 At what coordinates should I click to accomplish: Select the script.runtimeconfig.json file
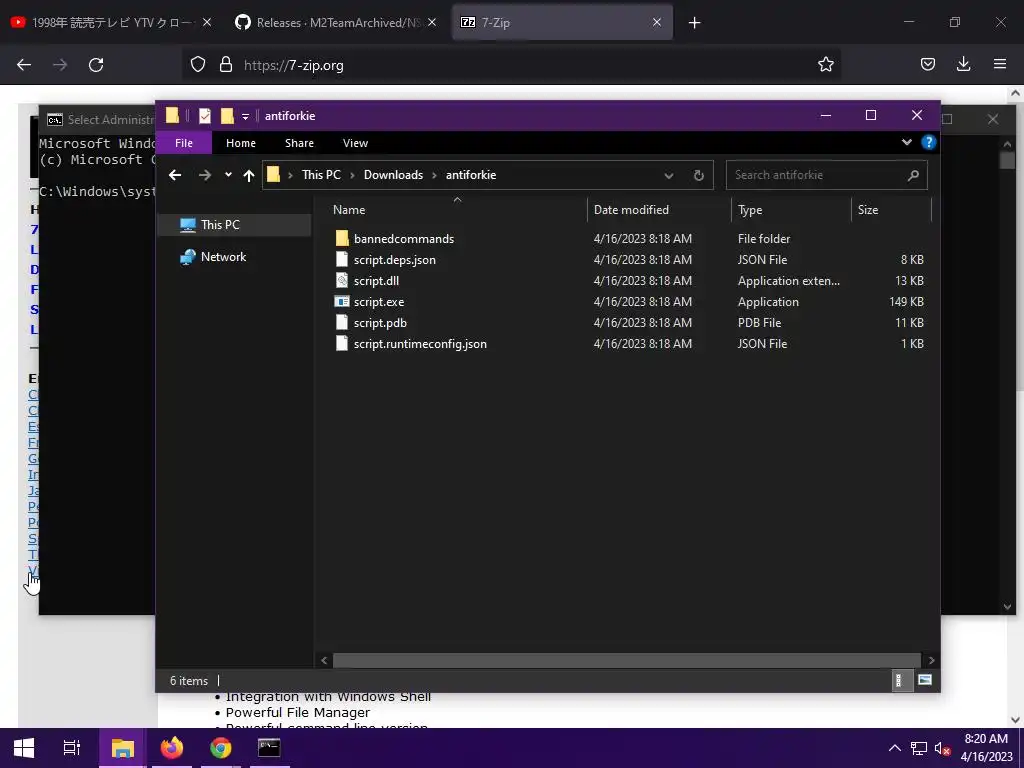click(420, 344)
